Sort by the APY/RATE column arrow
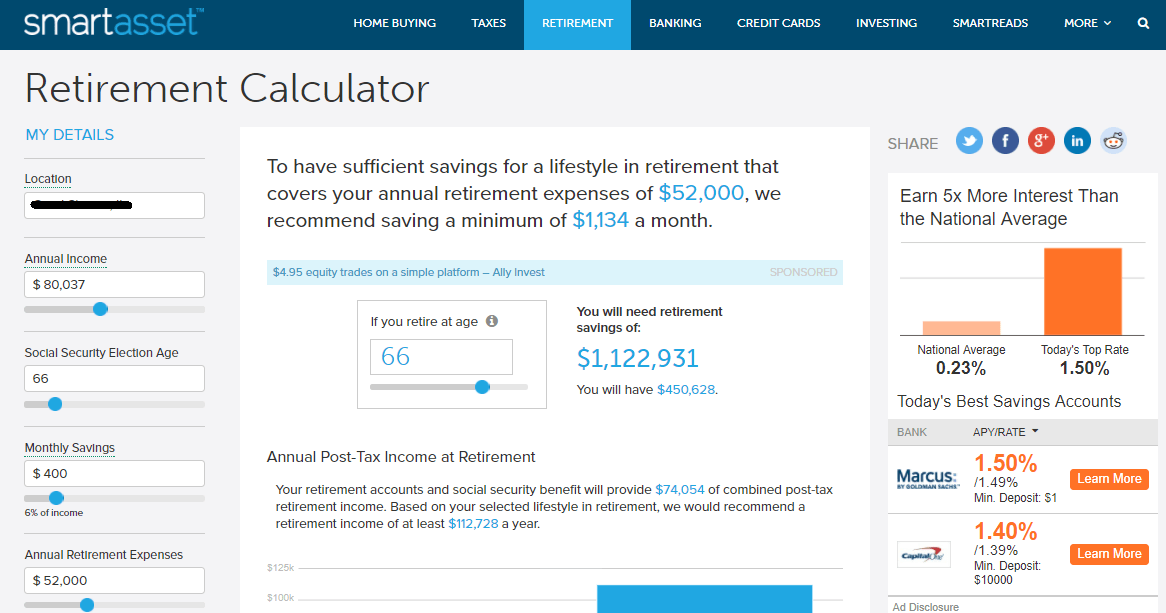The image size is (1166, 613). (x=1034, y=432)
